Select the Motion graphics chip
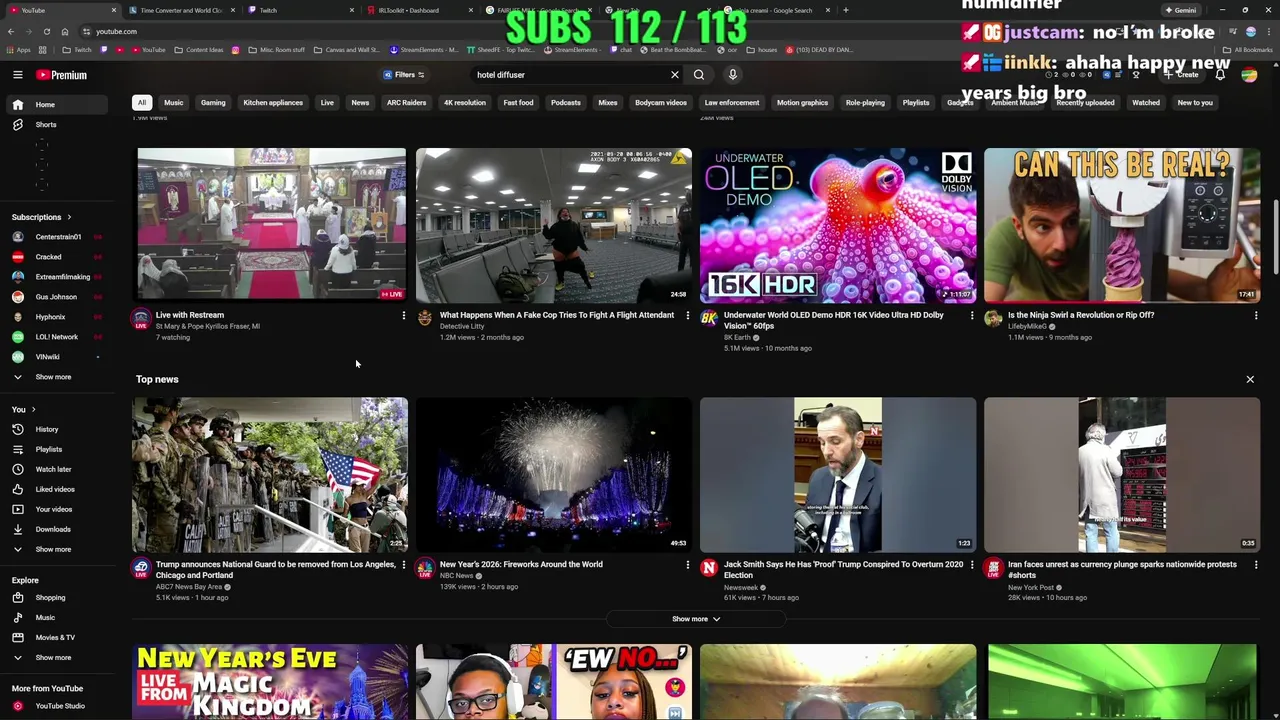 click(x=802, y=102)
